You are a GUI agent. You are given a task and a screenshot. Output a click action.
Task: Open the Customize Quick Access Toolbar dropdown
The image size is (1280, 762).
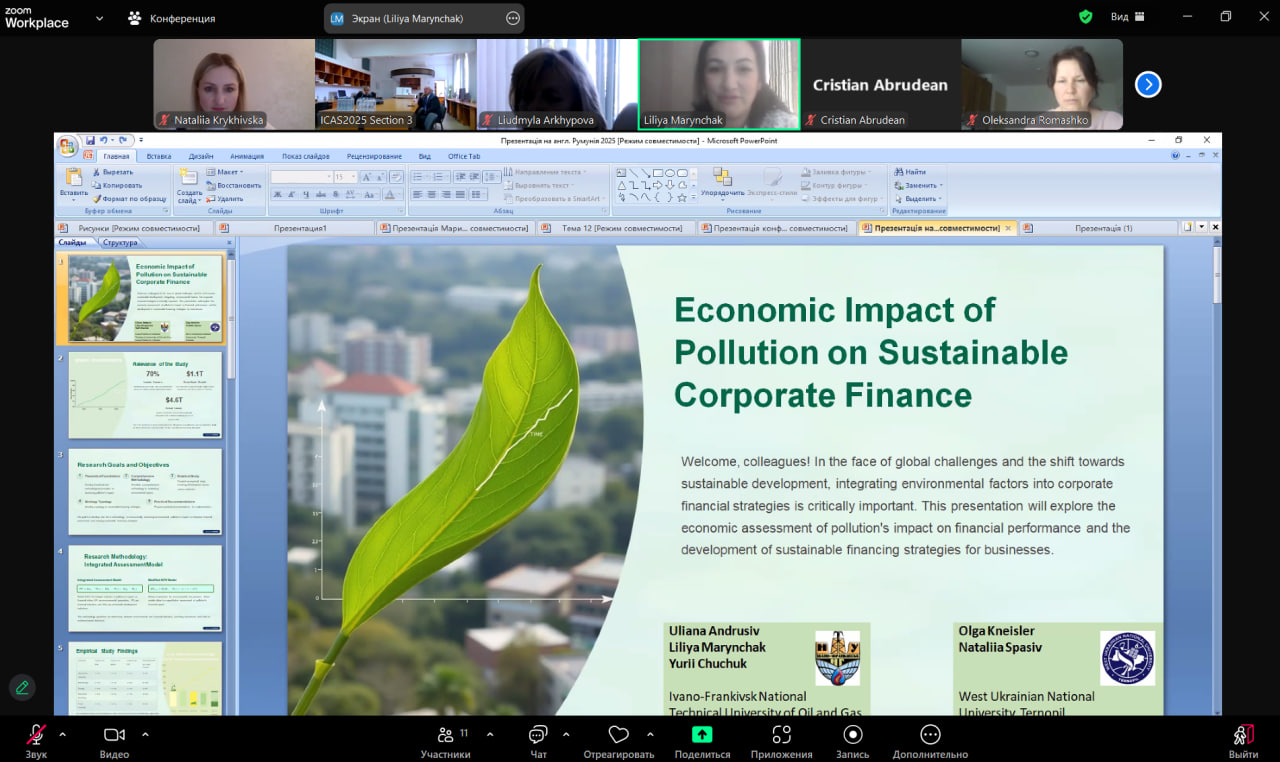tap(141, 140)
